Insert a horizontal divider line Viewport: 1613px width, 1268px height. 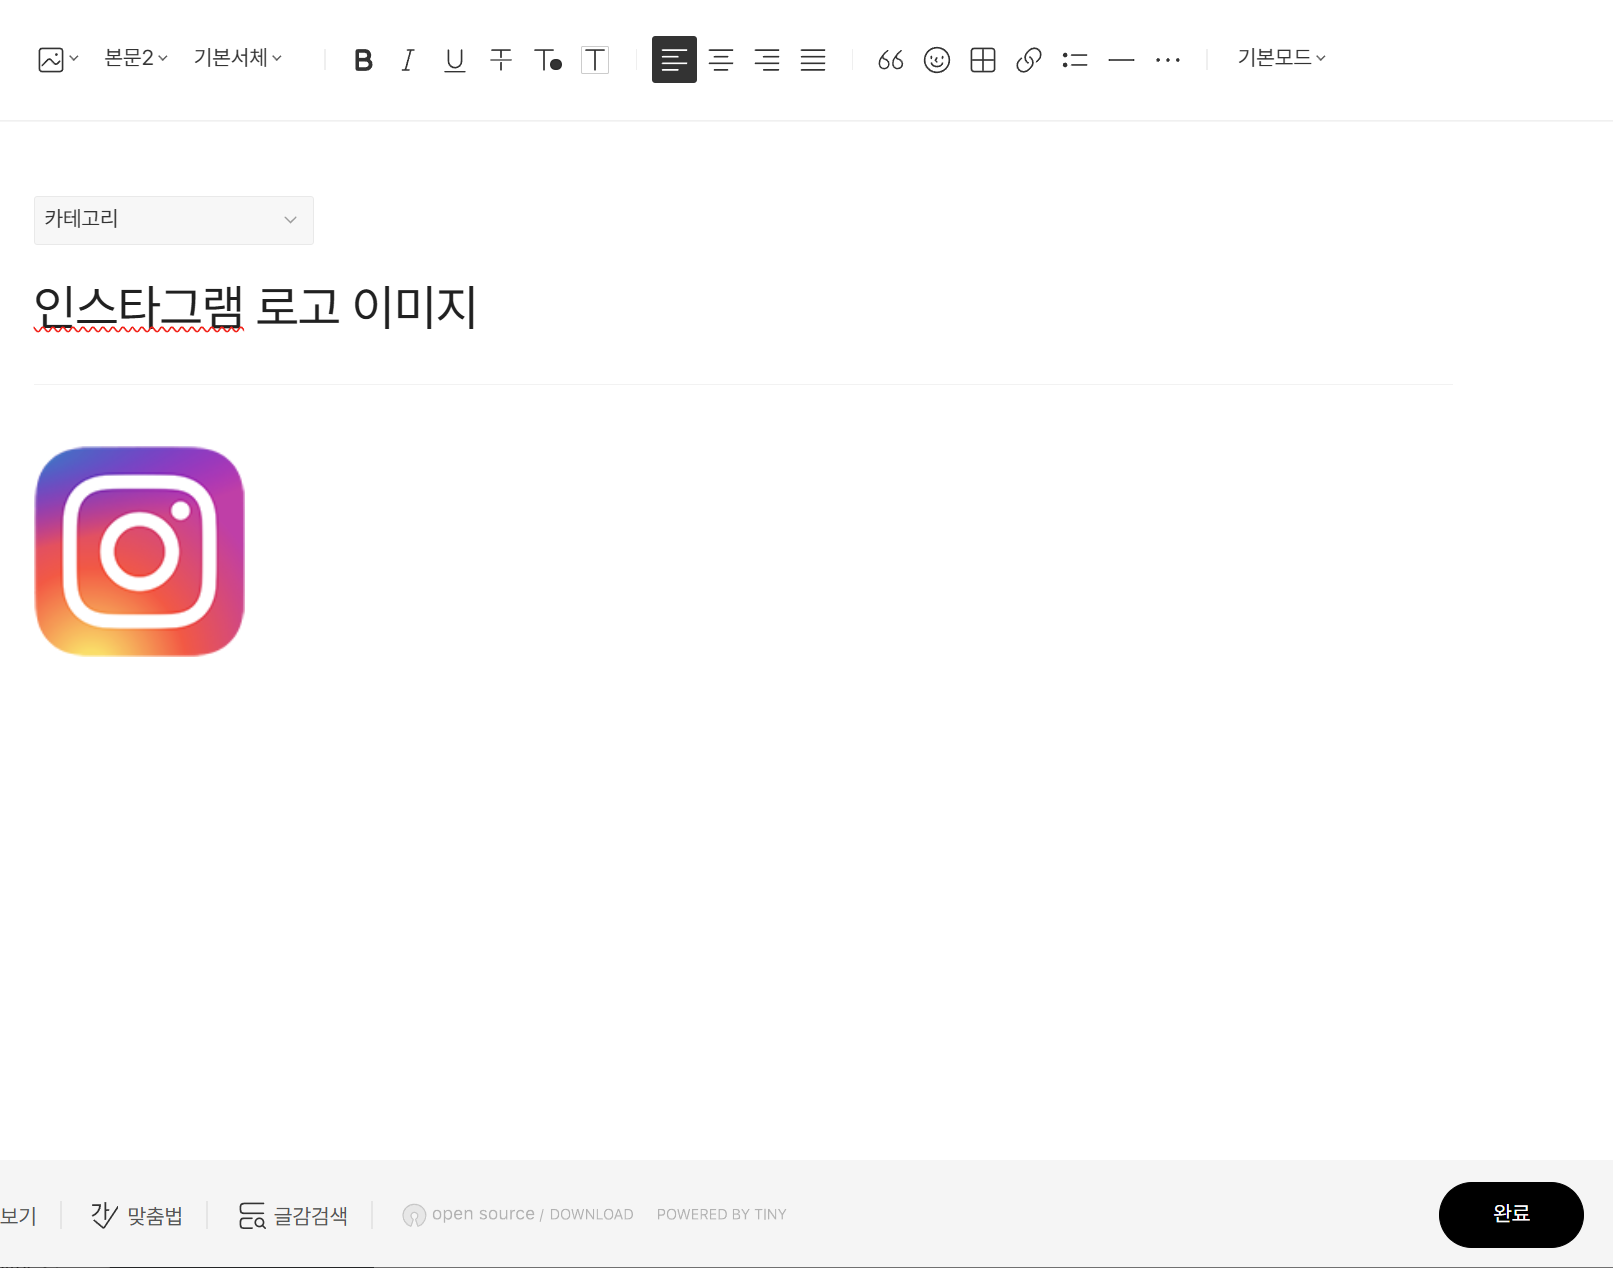pyautogui.click(x=1122, y=60)
